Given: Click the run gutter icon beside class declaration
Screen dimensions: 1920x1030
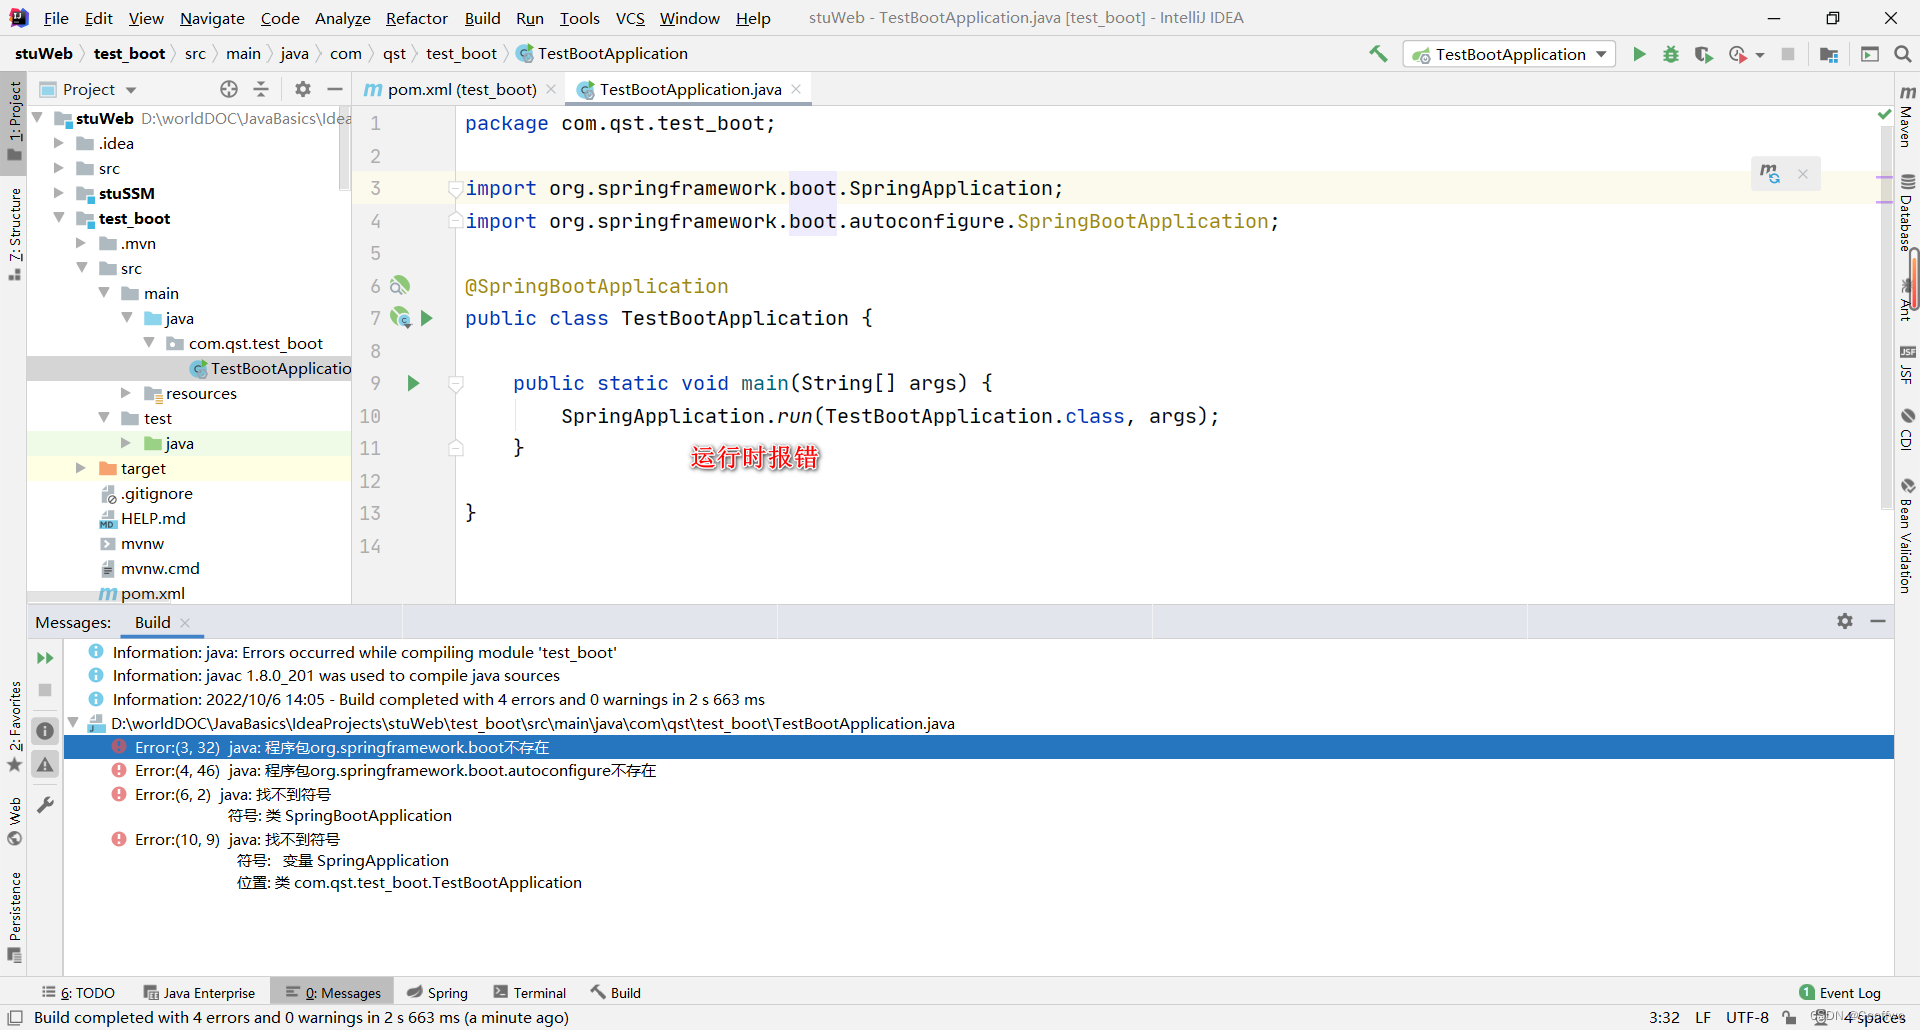Looking at the screenshot, I should (427, 318).
